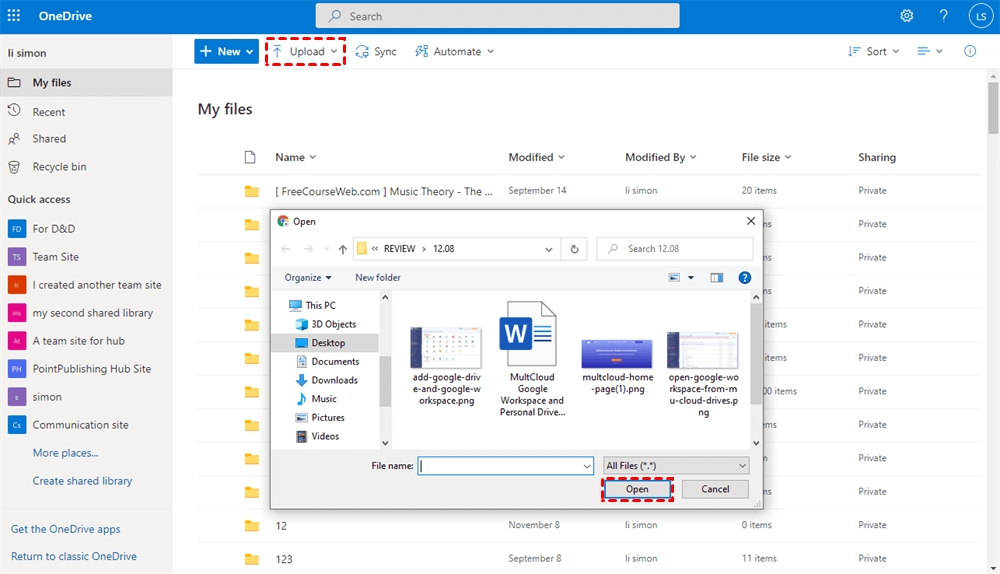Go to Shared in left navigation
Screen dimensions: 1000x574
tap(49, 139)
